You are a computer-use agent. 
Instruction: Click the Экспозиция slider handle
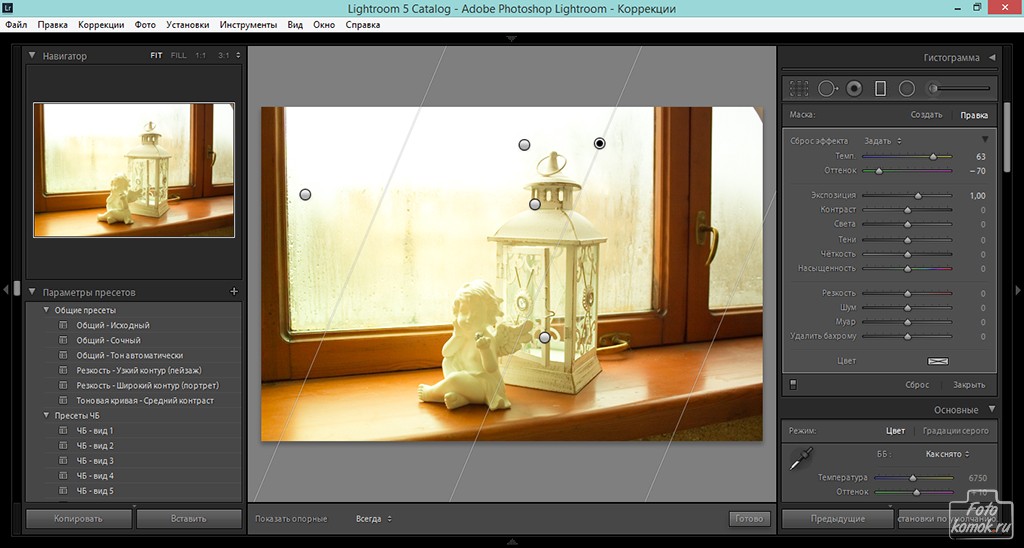click(x=918, y=195)
